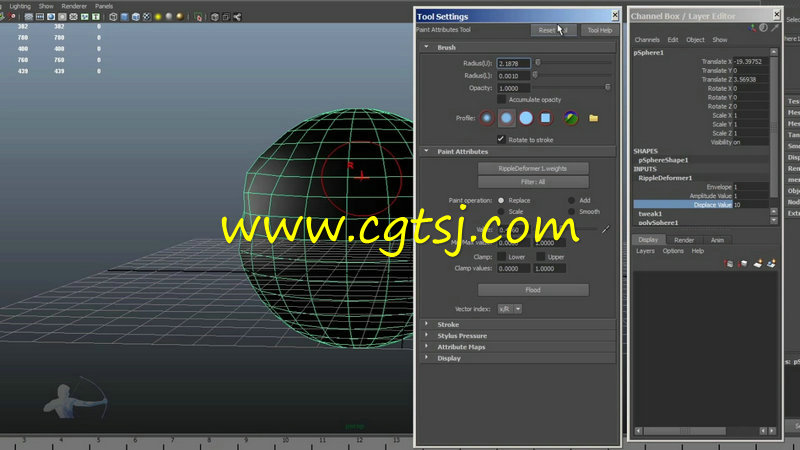Image resolution: width=800 pixels, height=450 pixels.
Task: Click the Reset Tool button
Action: point(554,30)
